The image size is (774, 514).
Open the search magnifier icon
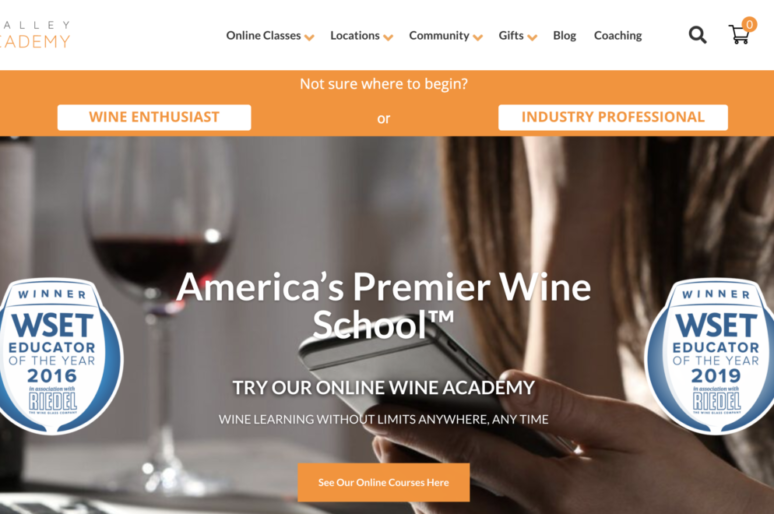[697, 35]
